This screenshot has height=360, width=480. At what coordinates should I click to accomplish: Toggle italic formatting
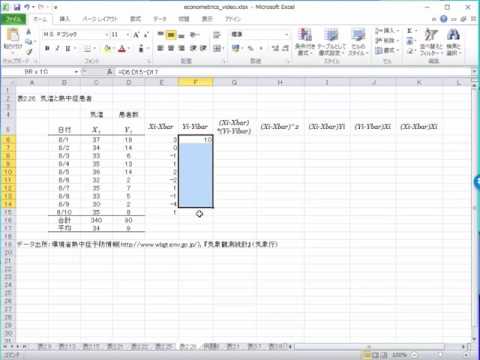click(57, 49)
